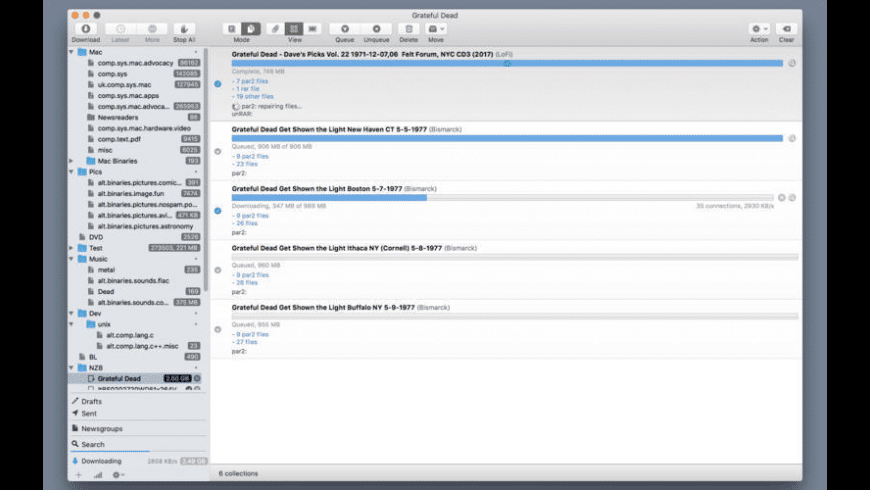Select the rightmost View segment
Viewport: 870px width, 490px height.
[x=313, y=29]
